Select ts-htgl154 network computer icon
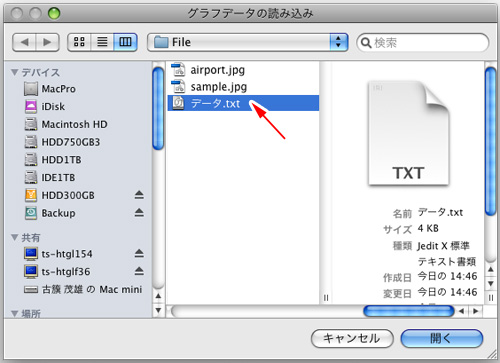 31,254
